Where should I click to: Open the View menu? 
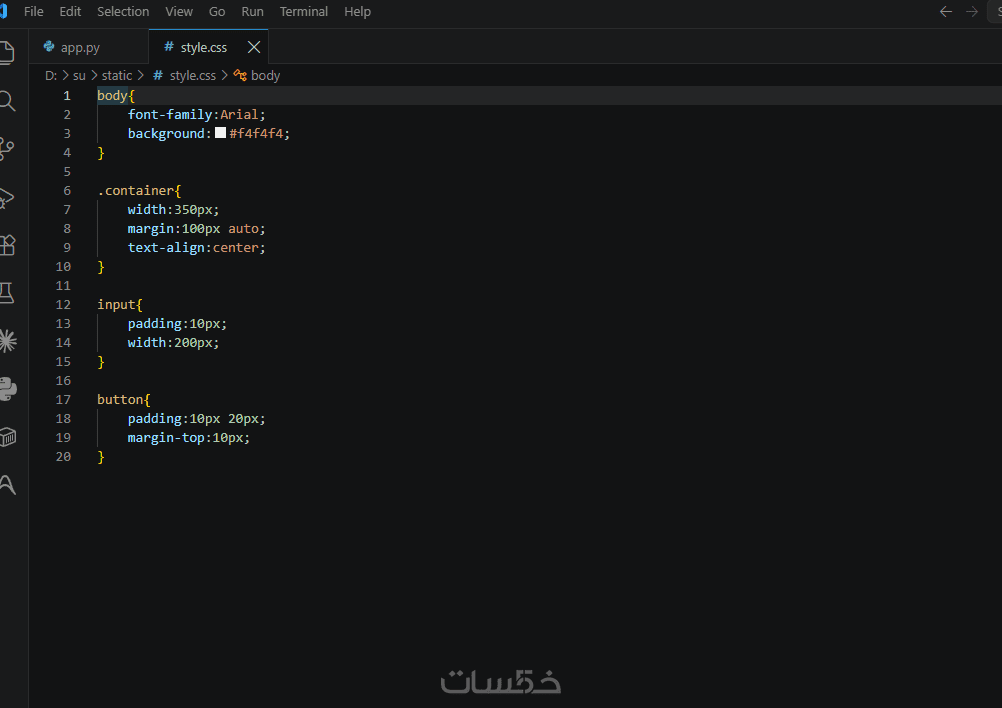click(179, 12)
